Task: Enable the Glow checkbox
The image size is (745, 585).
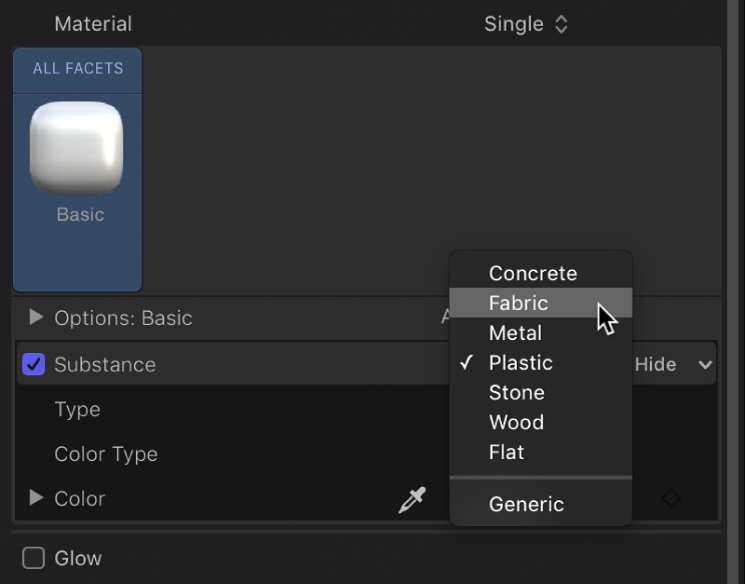Action: pyautogui.click(x=34, y=558)
